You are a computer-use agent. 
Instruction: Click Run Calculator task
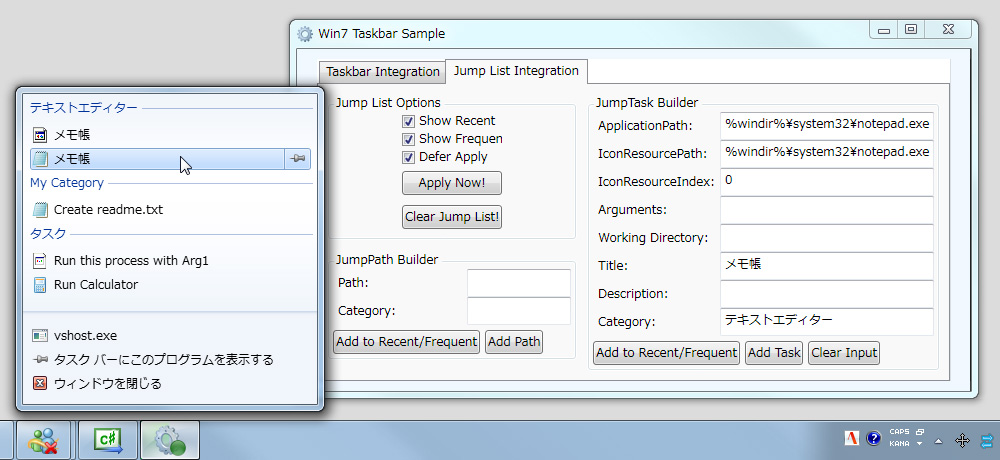pos(170,285)
